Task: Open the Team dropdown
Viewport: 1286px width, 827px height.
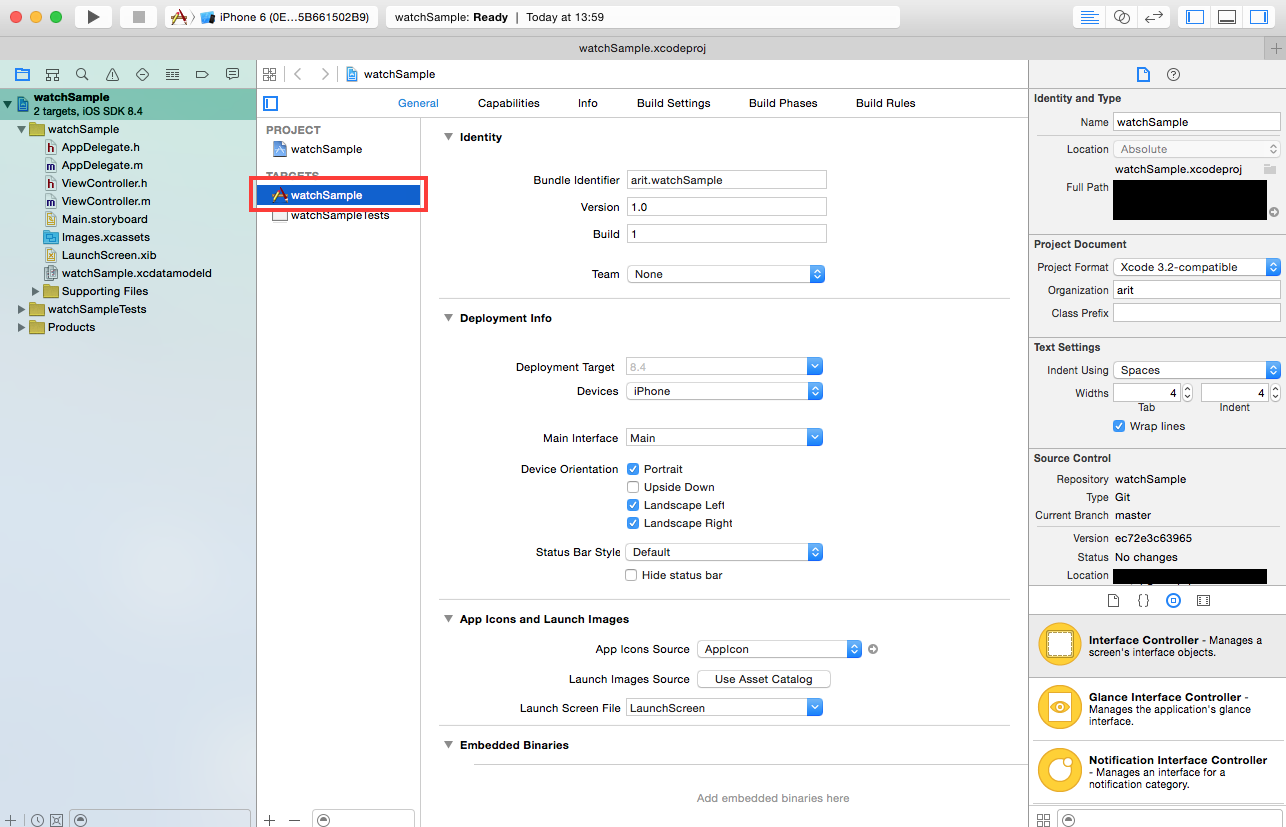Action: click(x=725, y=274)
